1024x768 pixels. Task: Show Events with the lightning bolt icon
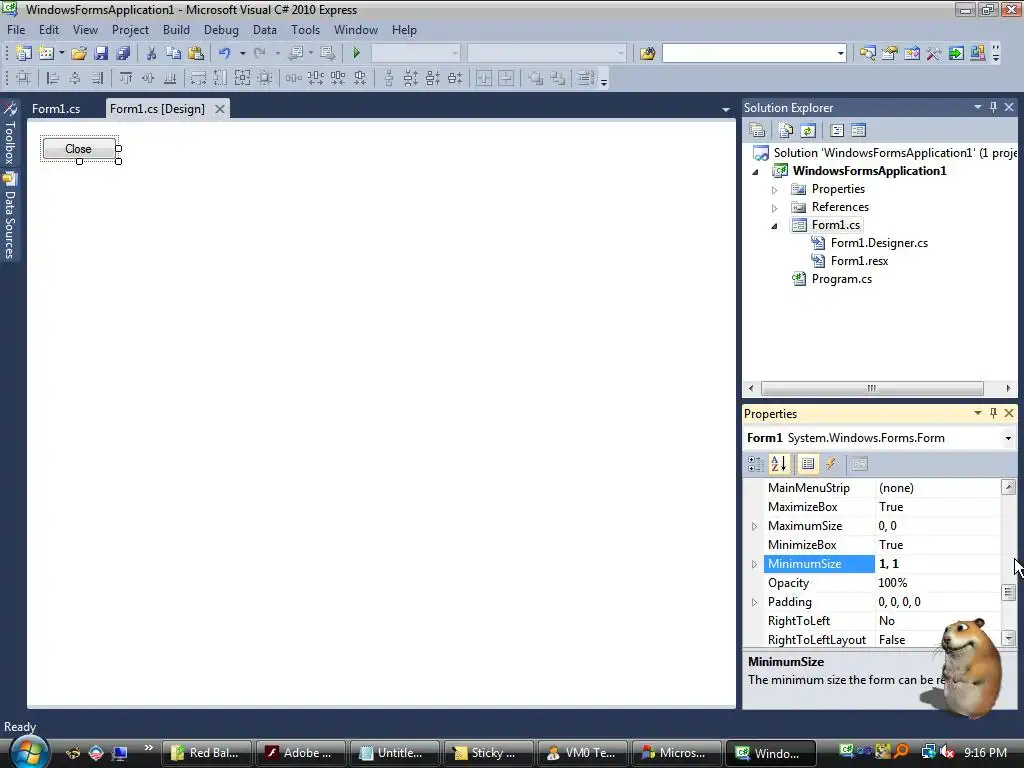[x=831, y=464]
